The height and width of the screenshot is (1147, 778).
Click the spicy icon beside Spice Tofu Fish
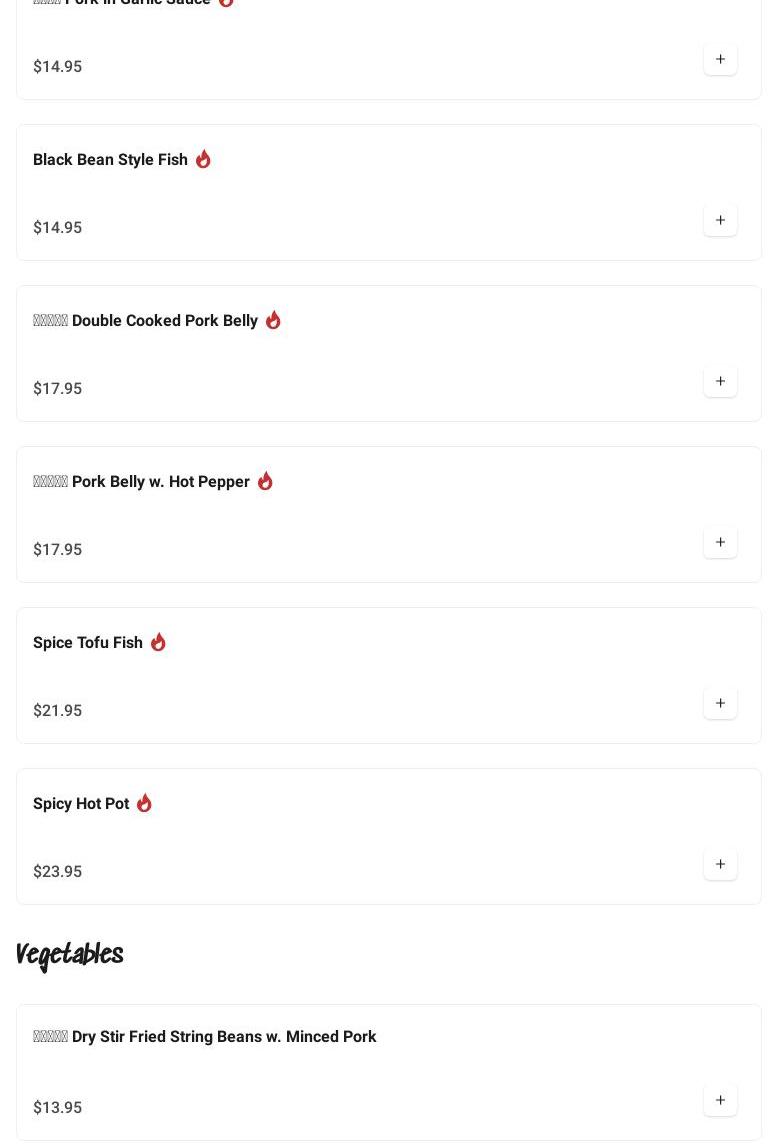(x=158, y=642)
